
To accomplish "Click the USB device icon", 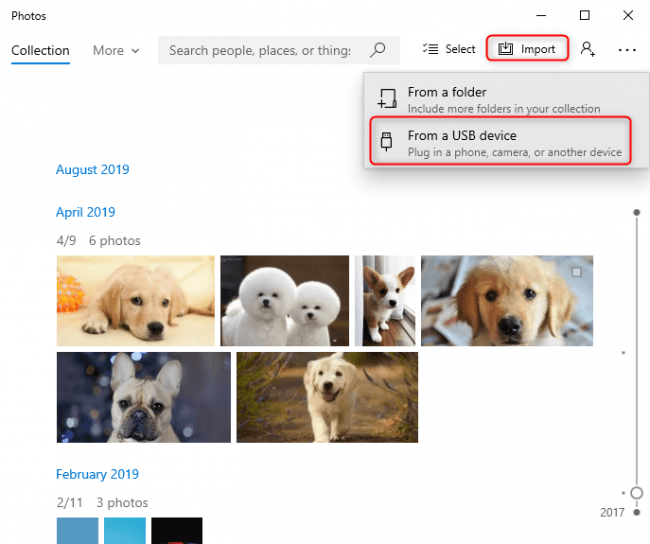I will pos(387,143).
